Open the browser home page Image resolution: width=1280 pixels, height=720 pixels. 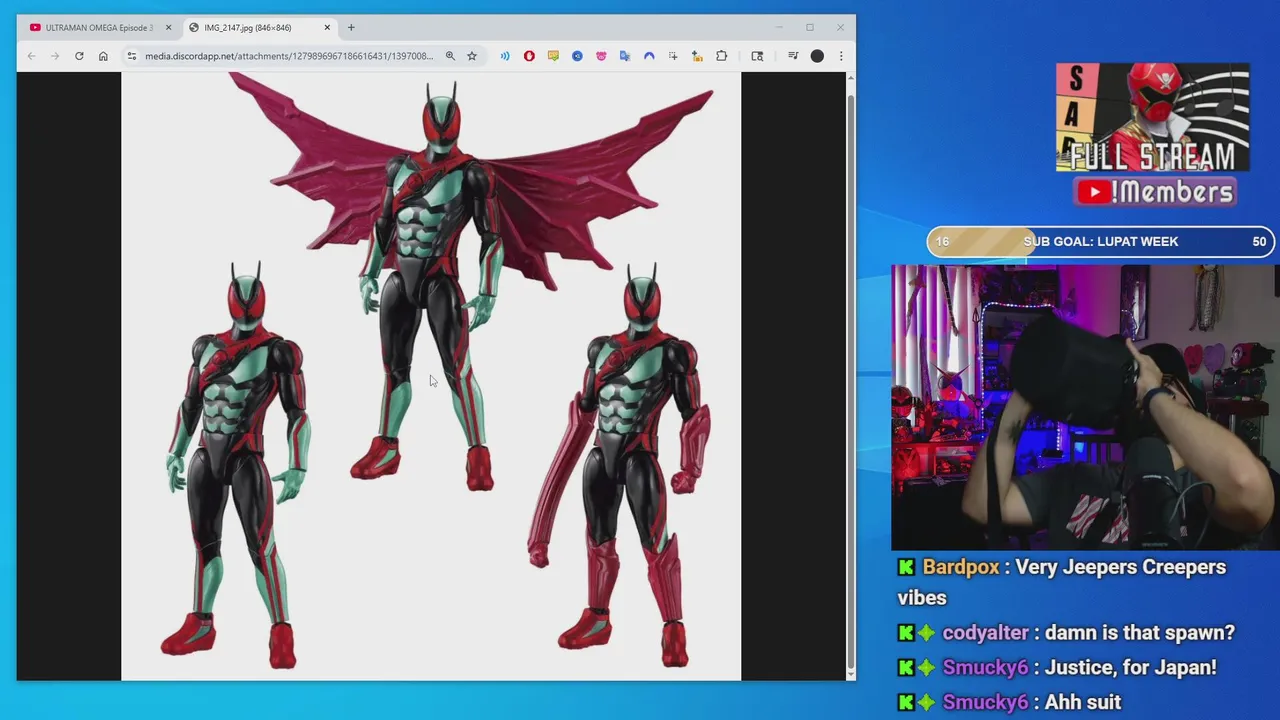[103, 56]
